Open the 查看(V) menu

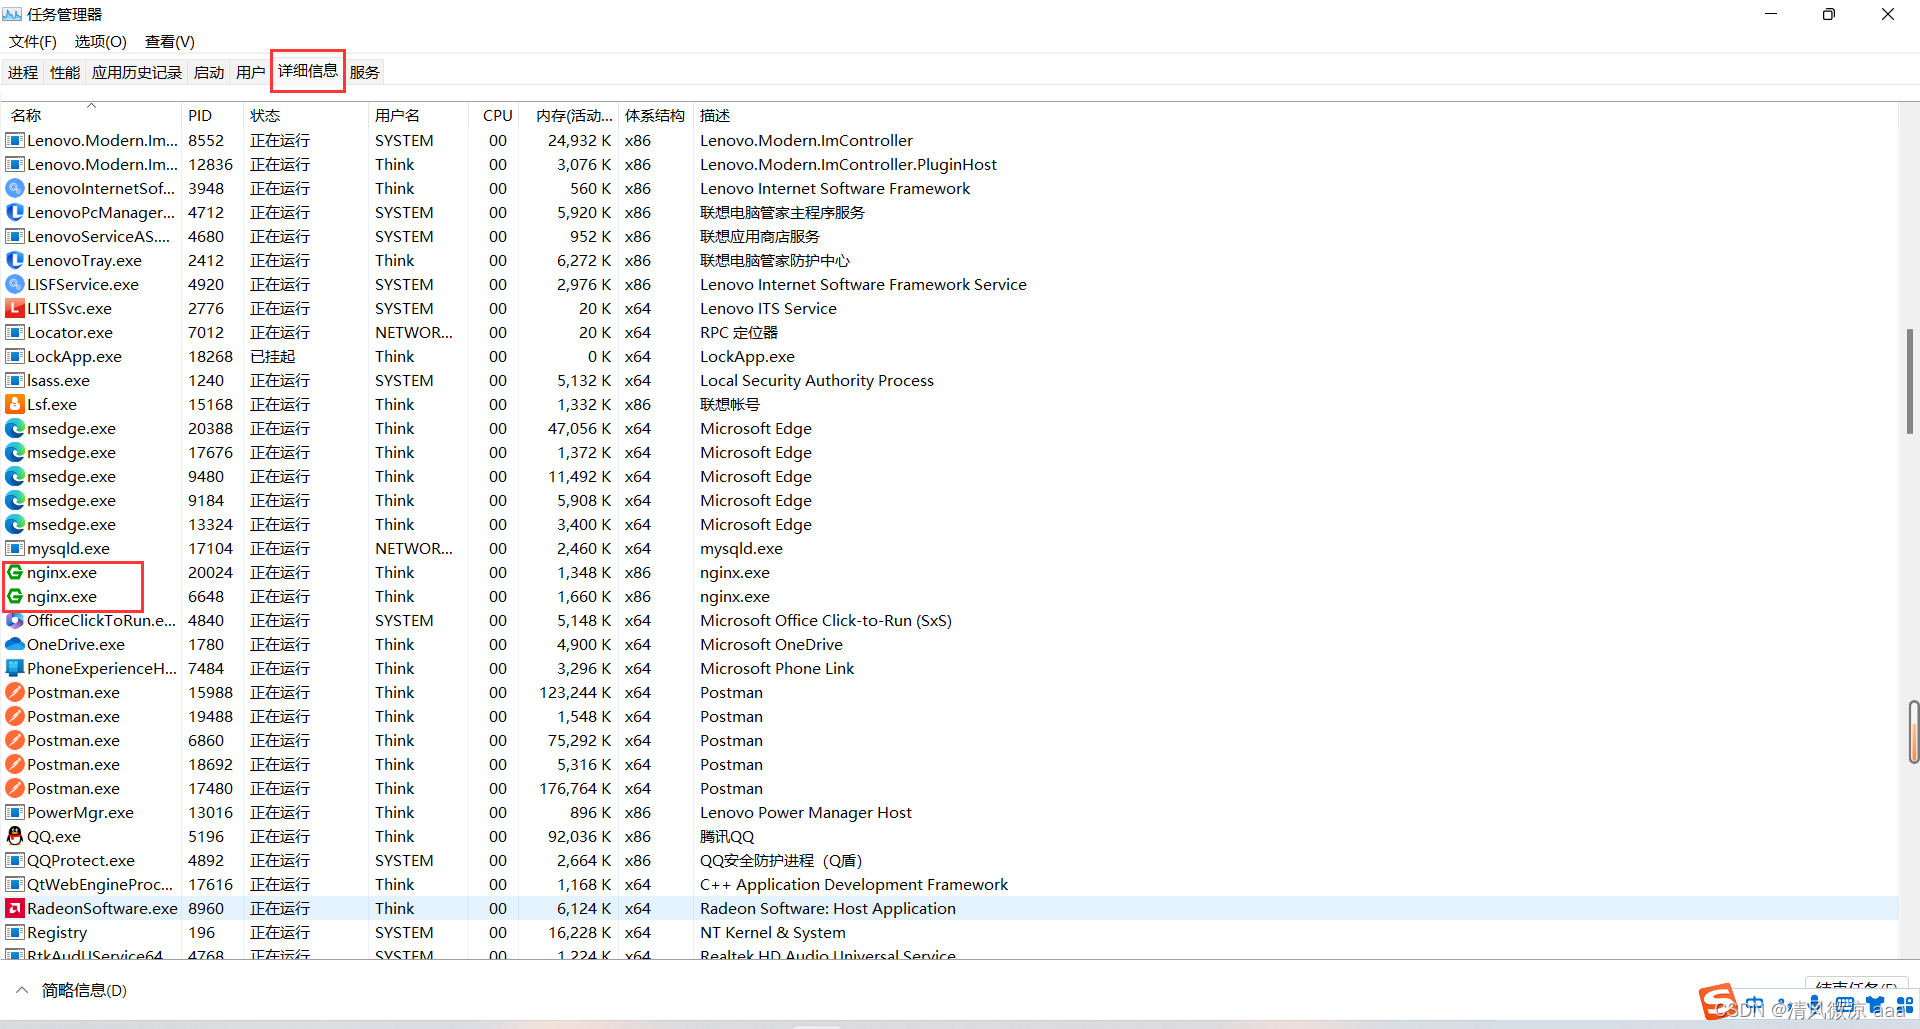170,41
